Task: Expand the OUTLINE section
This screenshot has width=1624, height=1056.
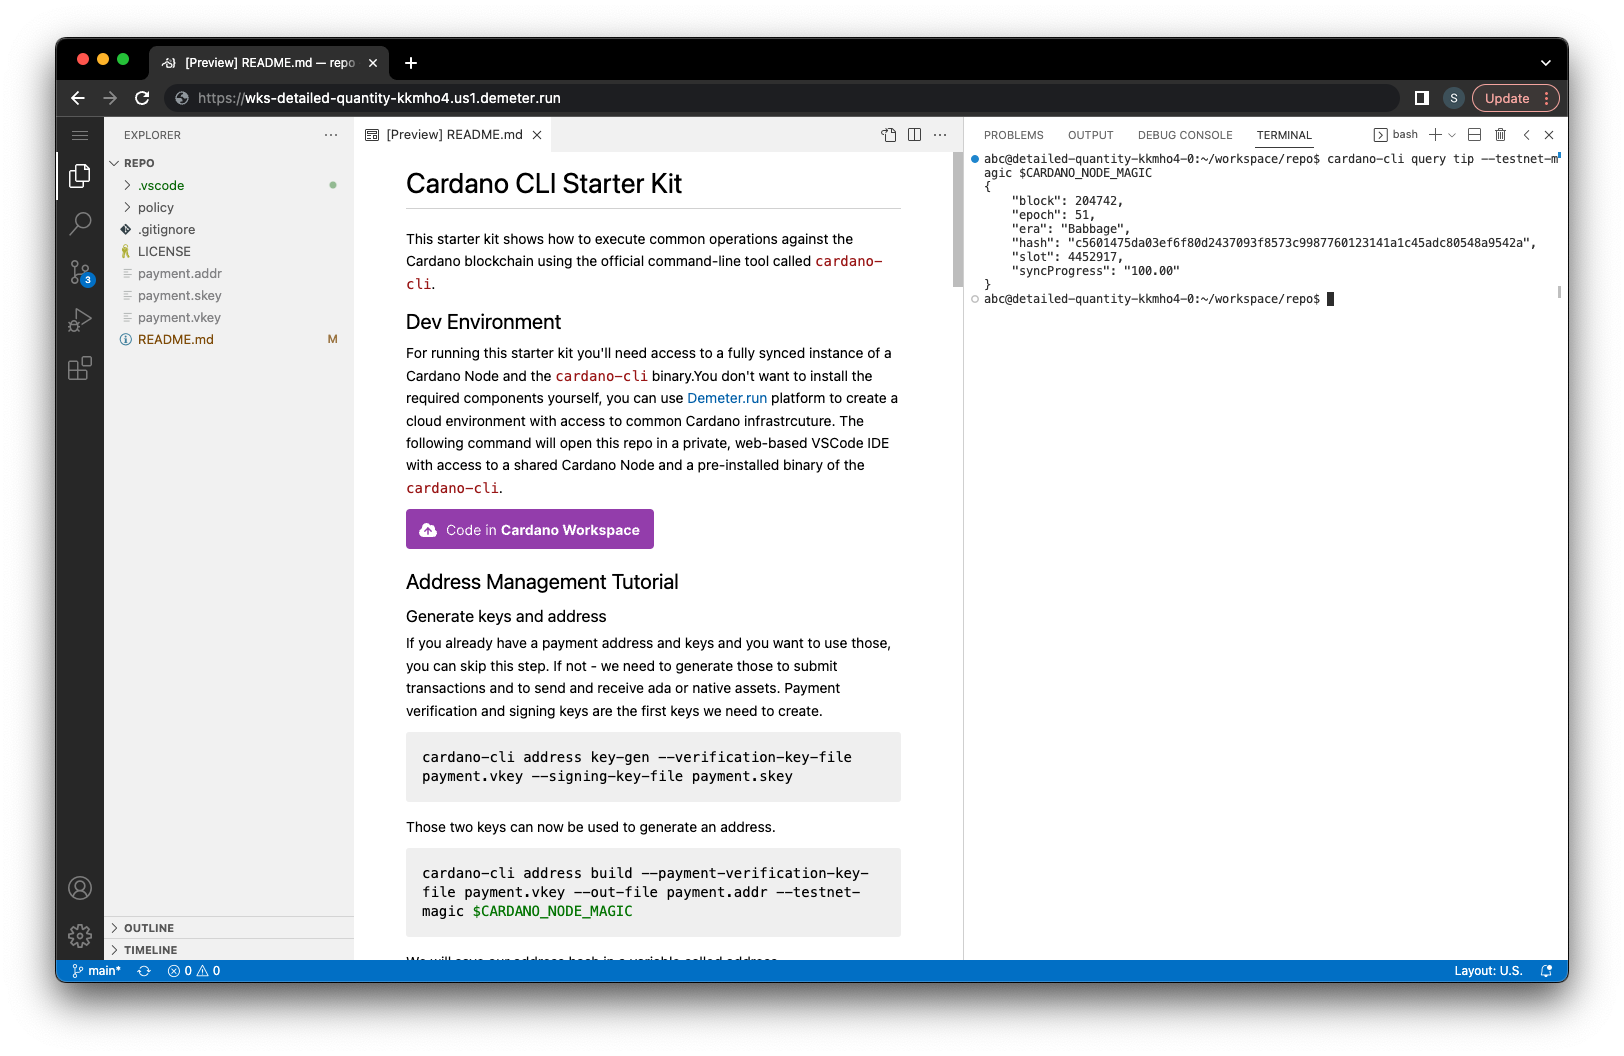Action: coord(229,928)
